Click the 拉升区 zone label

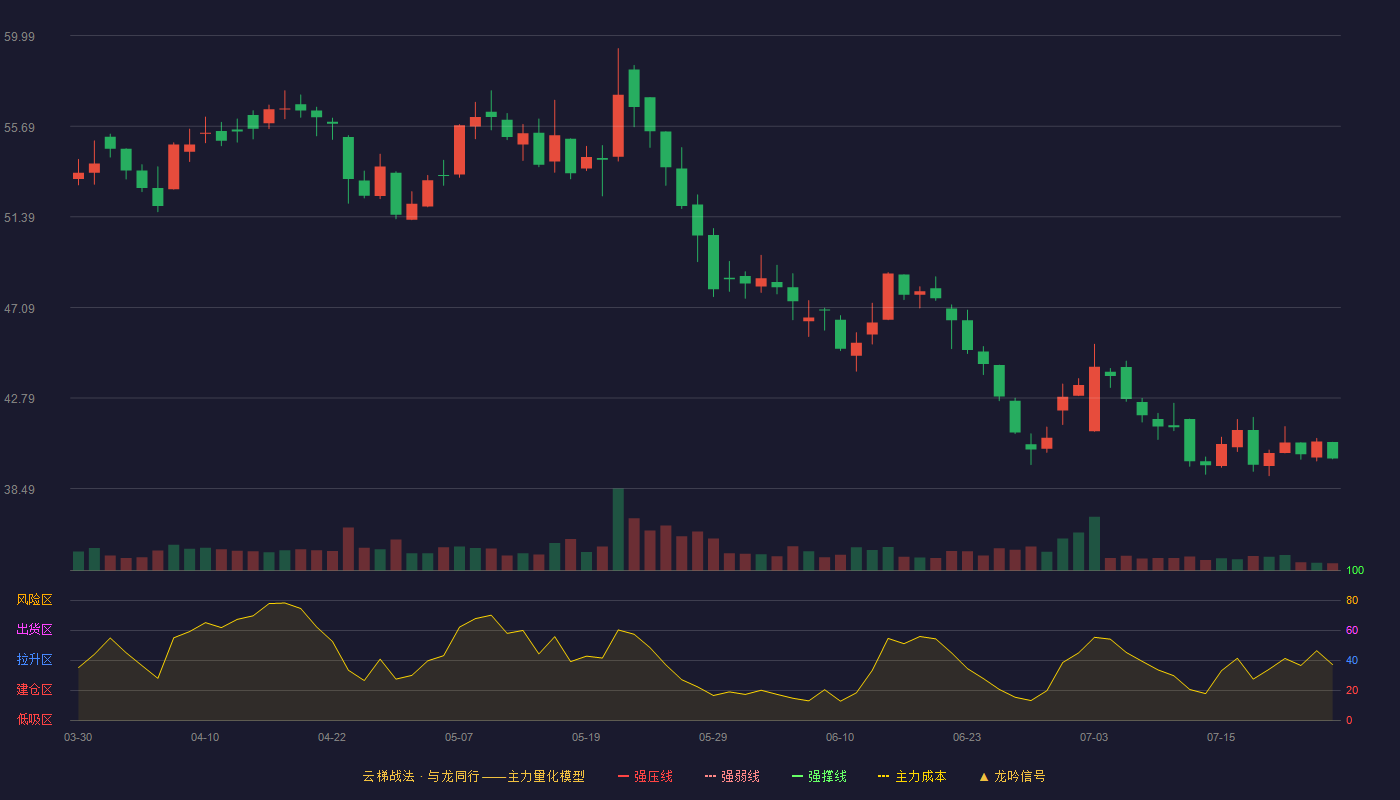34,660
